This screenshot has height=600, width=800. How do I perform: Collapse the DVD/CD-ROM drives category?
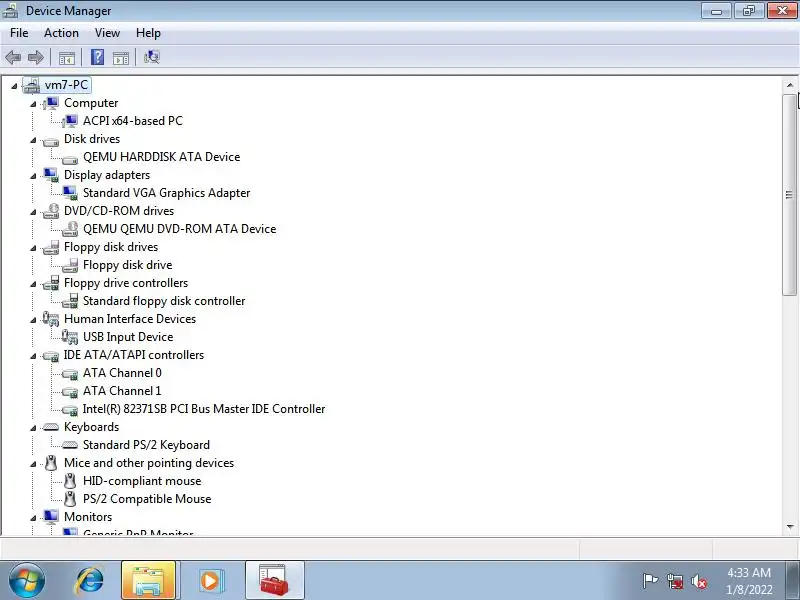point(33,212)
